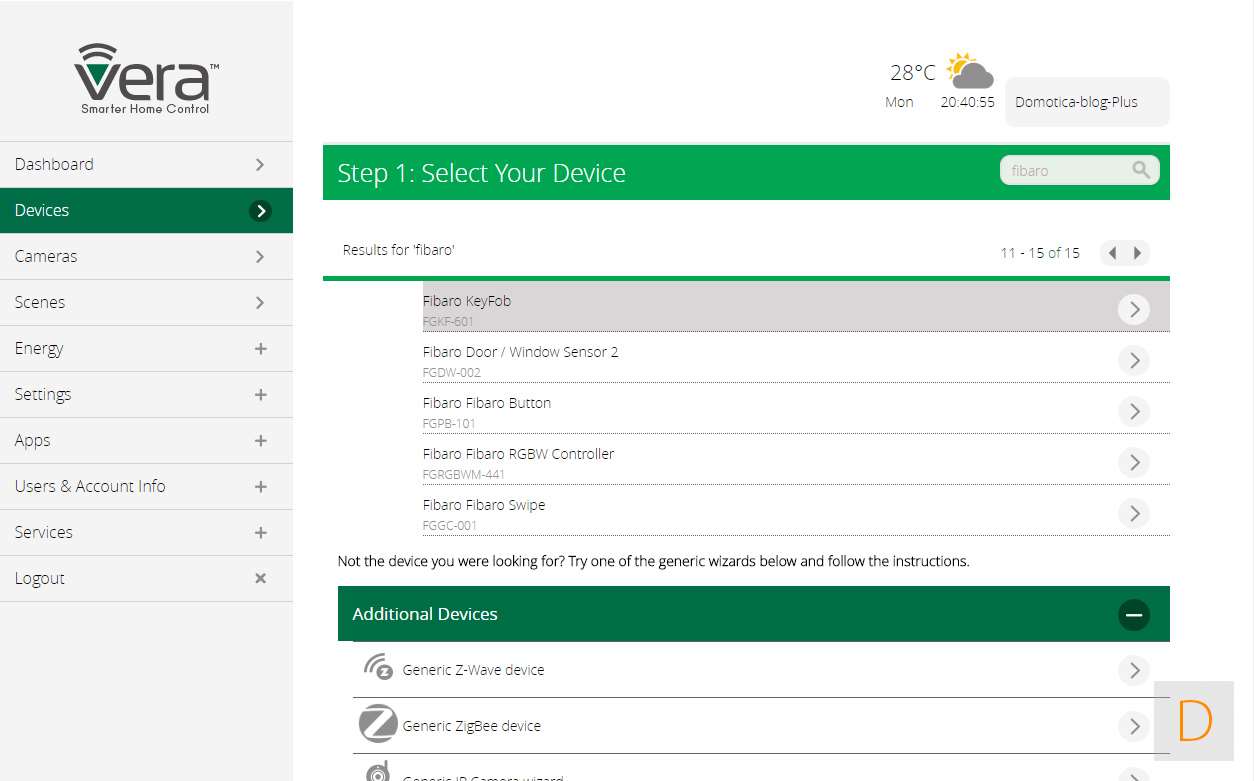1254x781 pixels.
Task: Collapse the Additional Devices section
Action: point(1133,614)
